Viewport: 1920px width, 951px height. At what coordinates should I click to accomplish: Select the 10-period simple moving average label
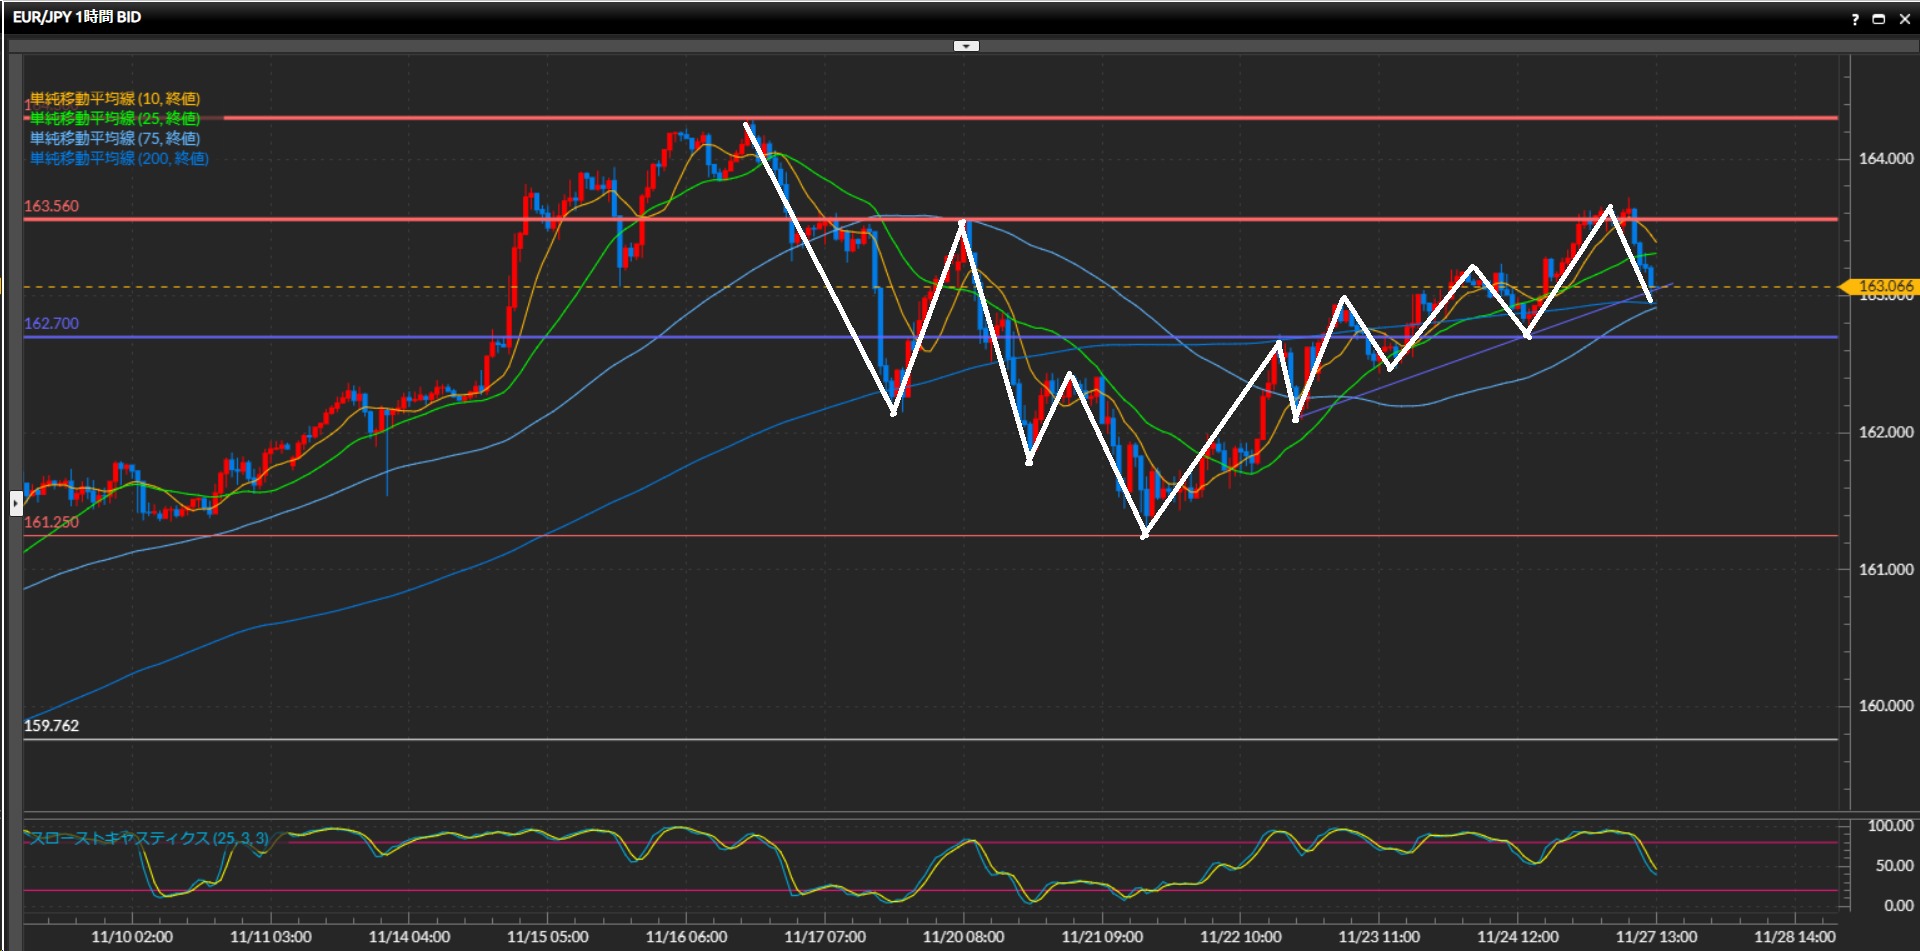(x=114, y=99)
